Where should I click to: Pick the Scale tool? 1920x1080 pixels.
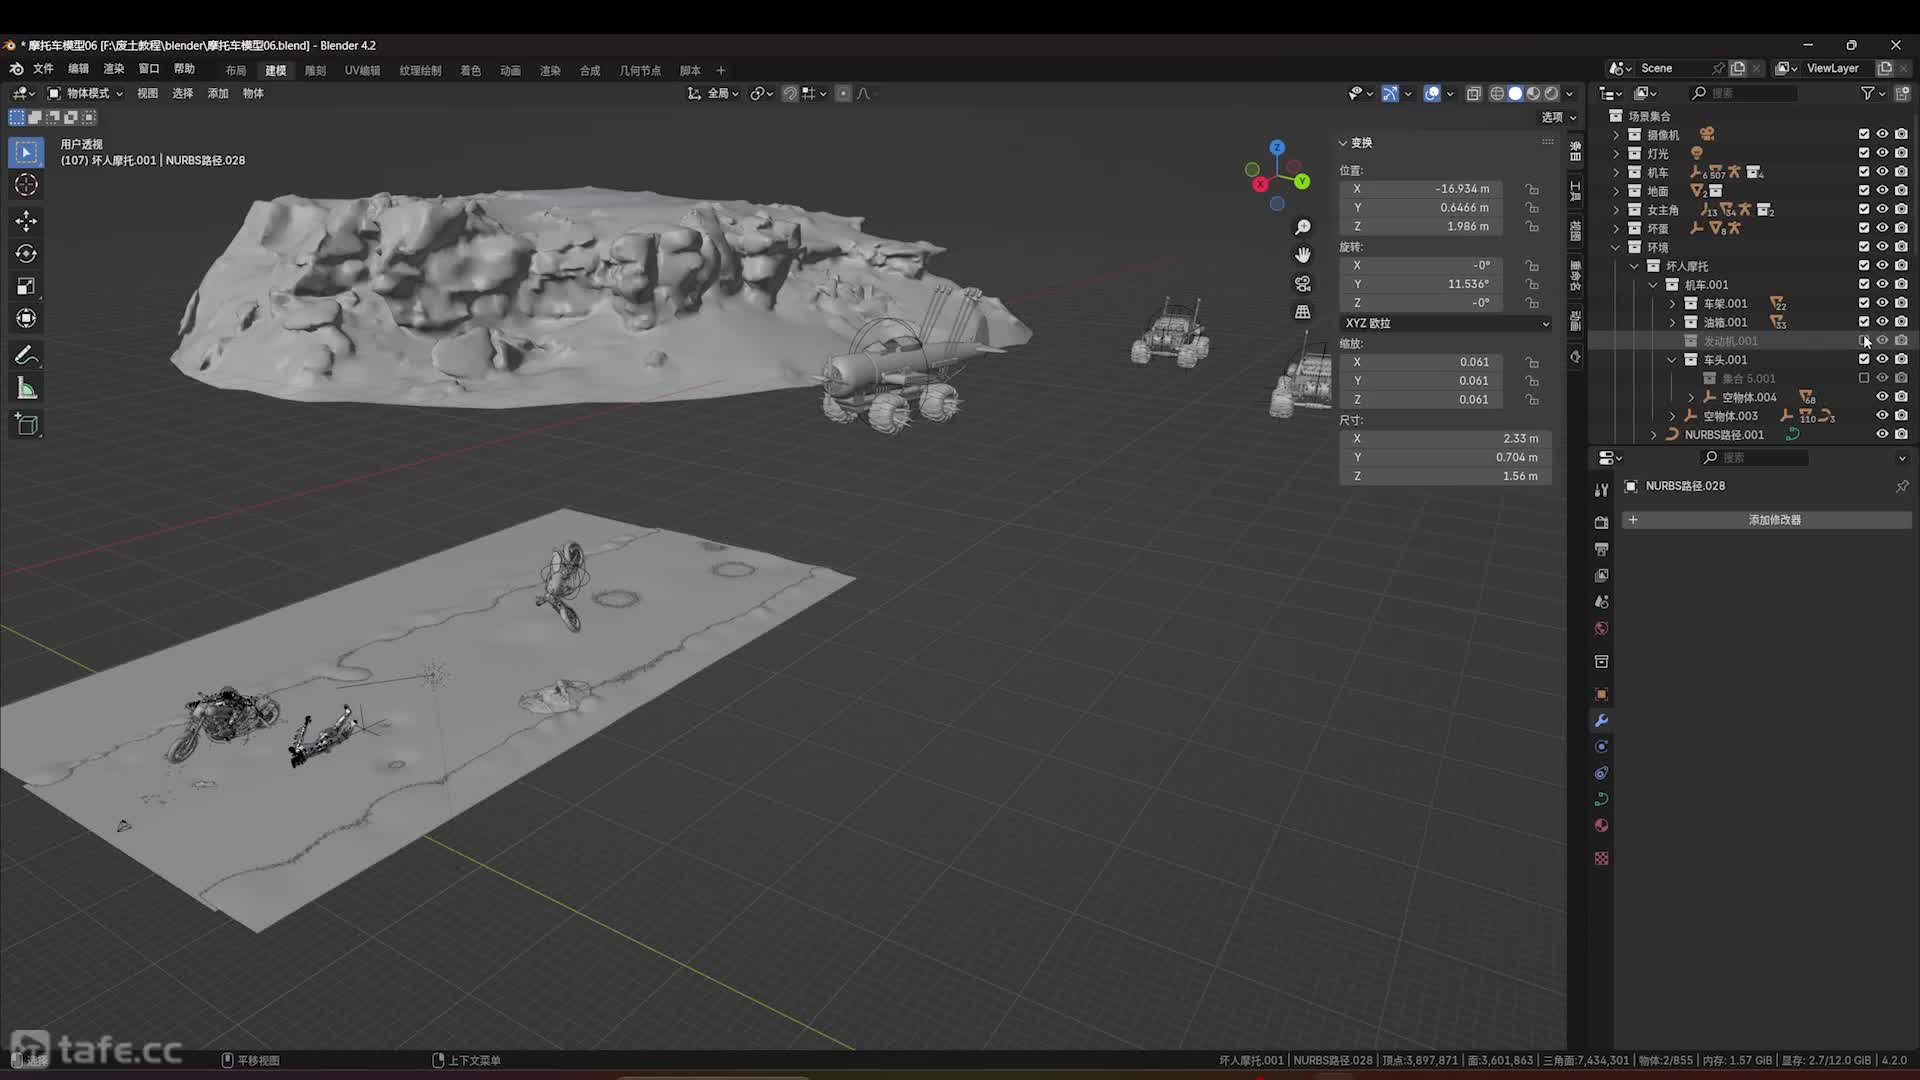coord(26,286)
